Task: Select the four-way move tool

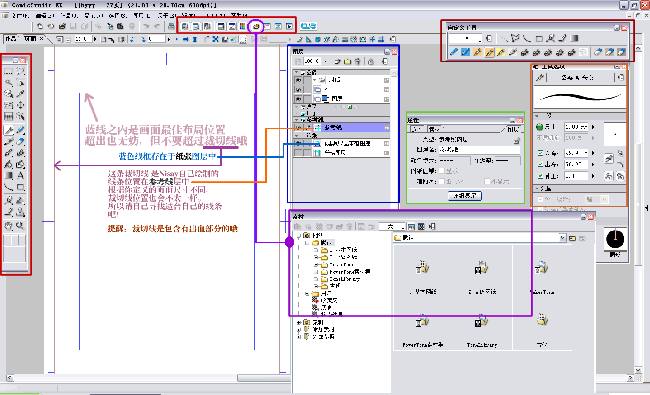Action: 20,105
